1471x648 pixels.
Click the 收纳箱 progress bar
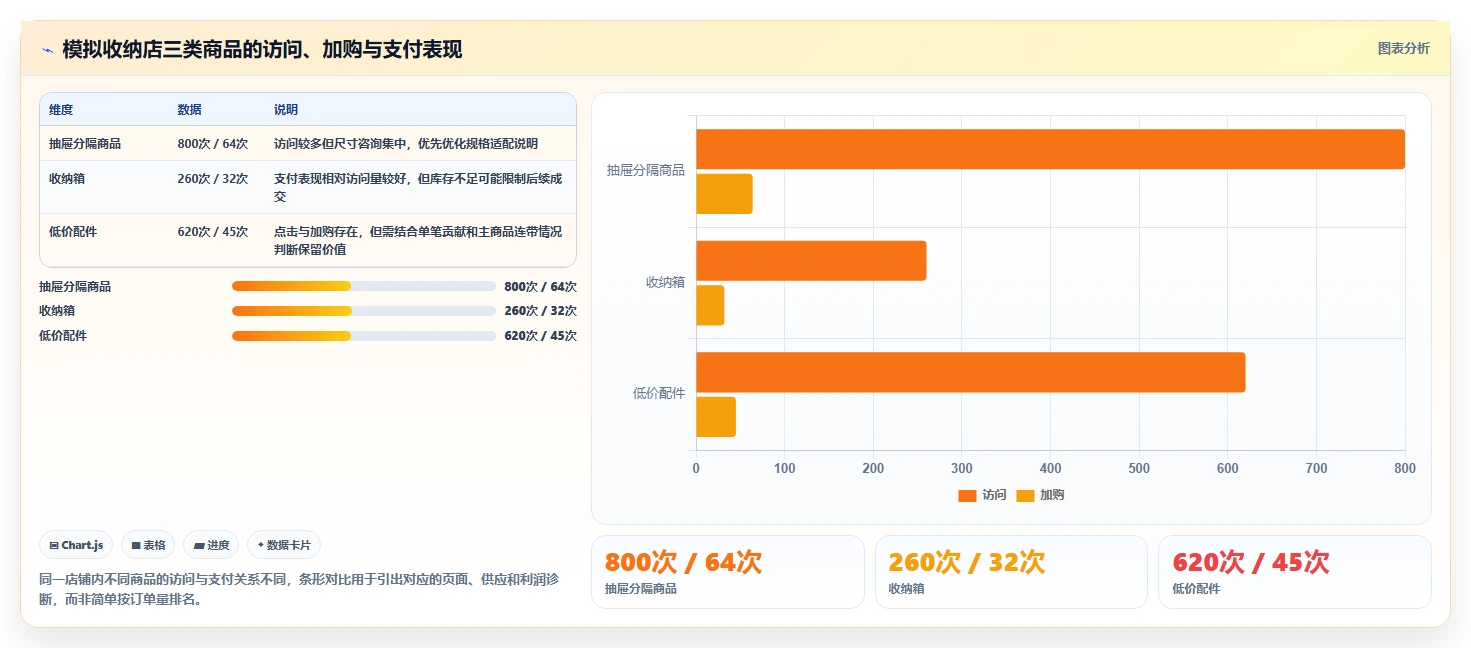(364, 311)
